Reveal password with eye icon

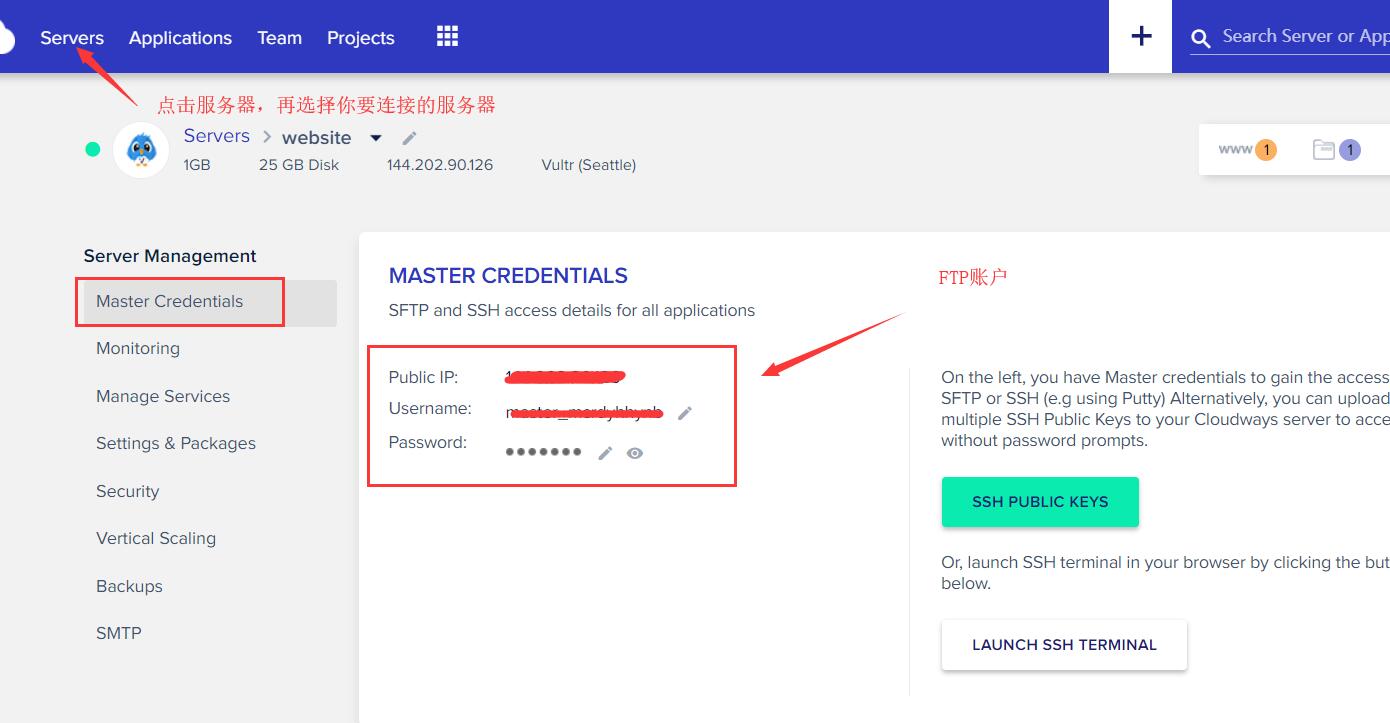635,453
